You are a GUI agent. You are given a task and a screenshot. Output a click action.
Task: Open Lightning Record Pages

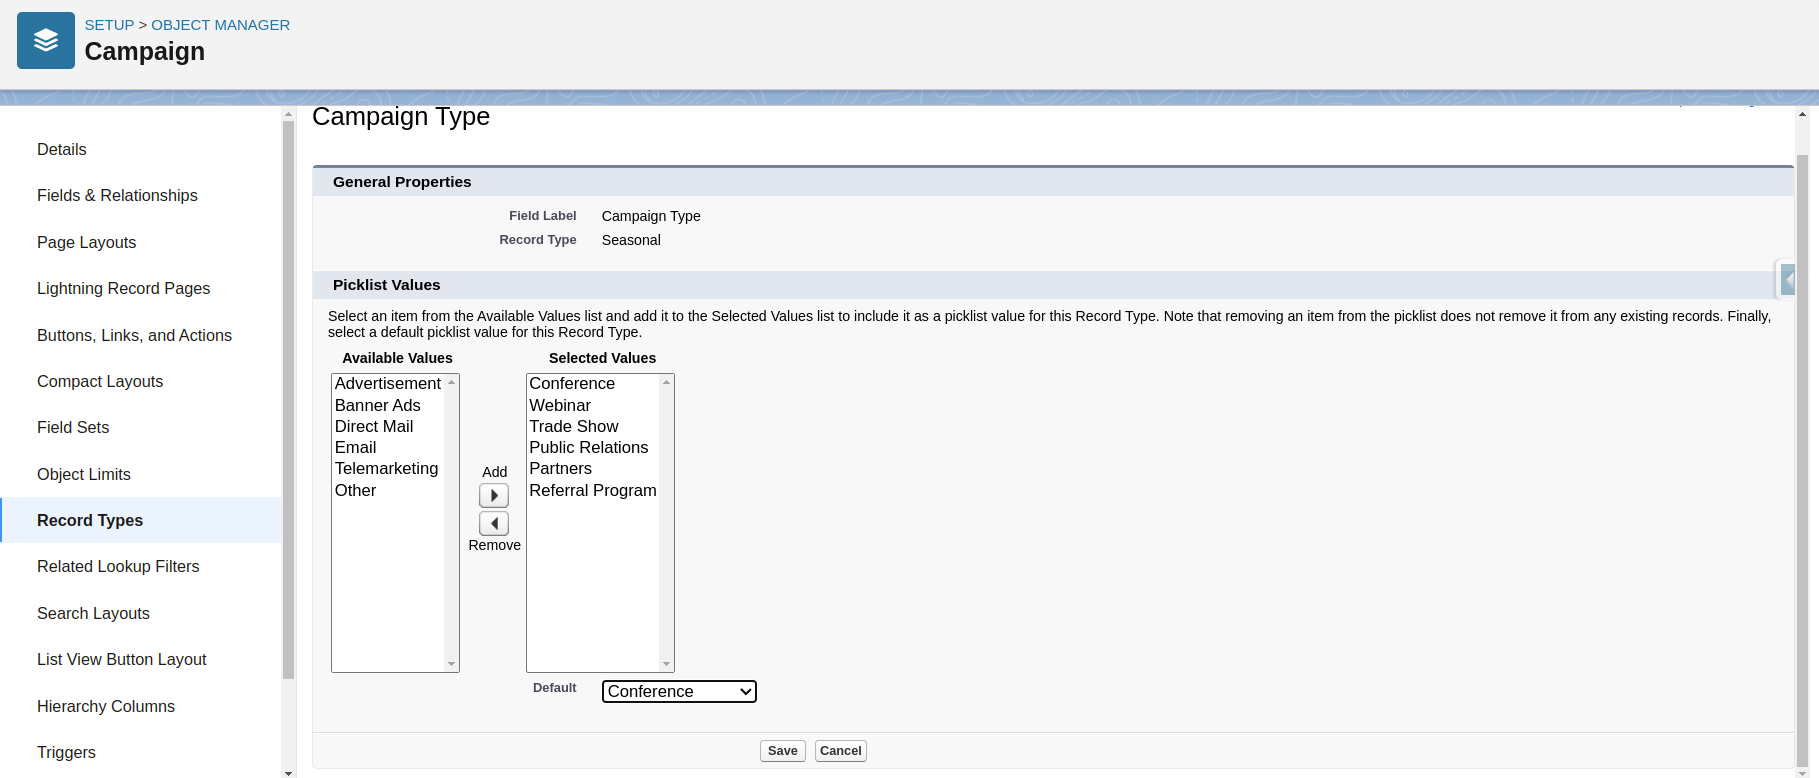point(123,288)
